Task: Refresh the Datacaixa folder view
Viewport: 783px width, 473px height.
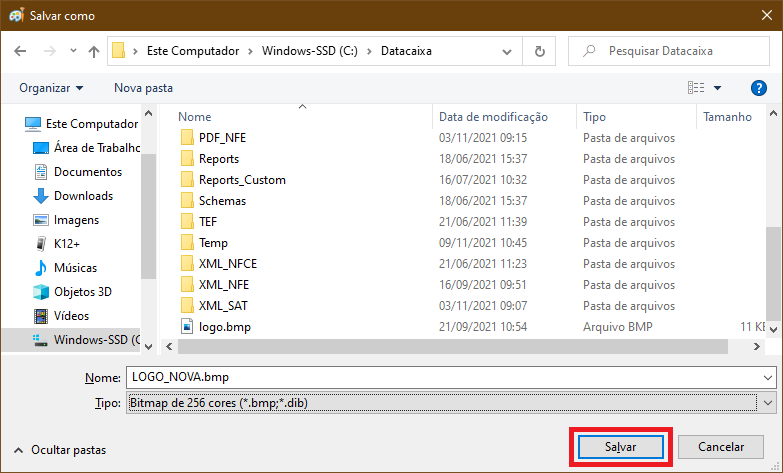Action: (x=540, y=51)
